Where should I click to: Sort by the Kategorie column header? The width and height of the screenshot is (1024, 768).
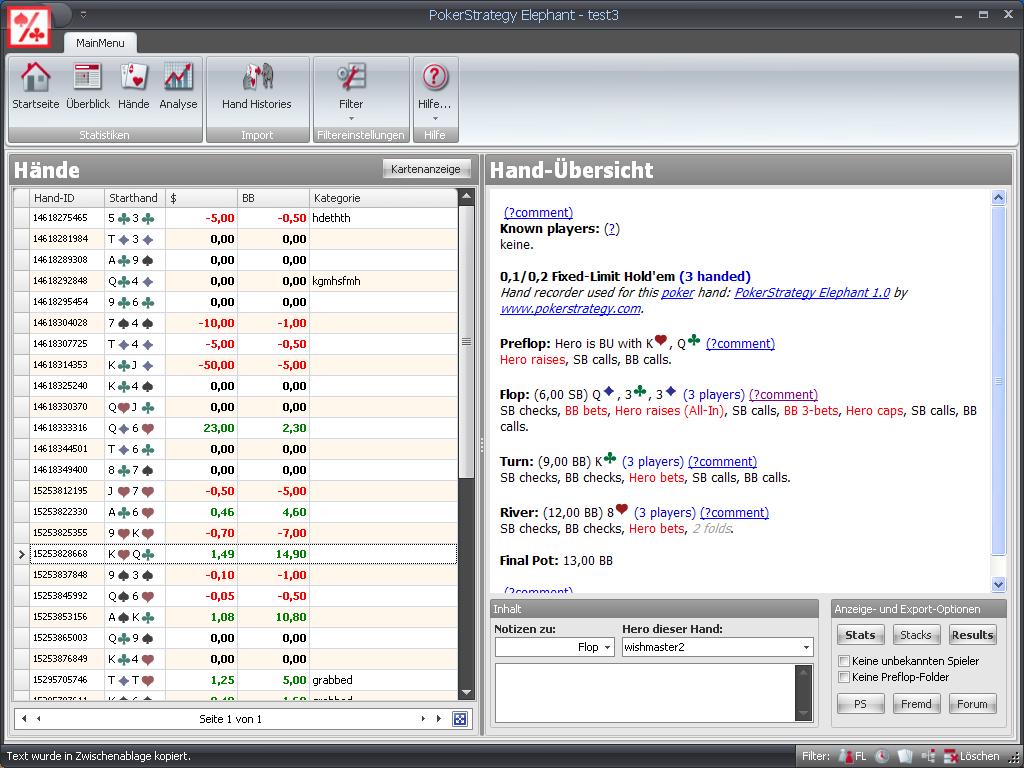click(384, 198)
